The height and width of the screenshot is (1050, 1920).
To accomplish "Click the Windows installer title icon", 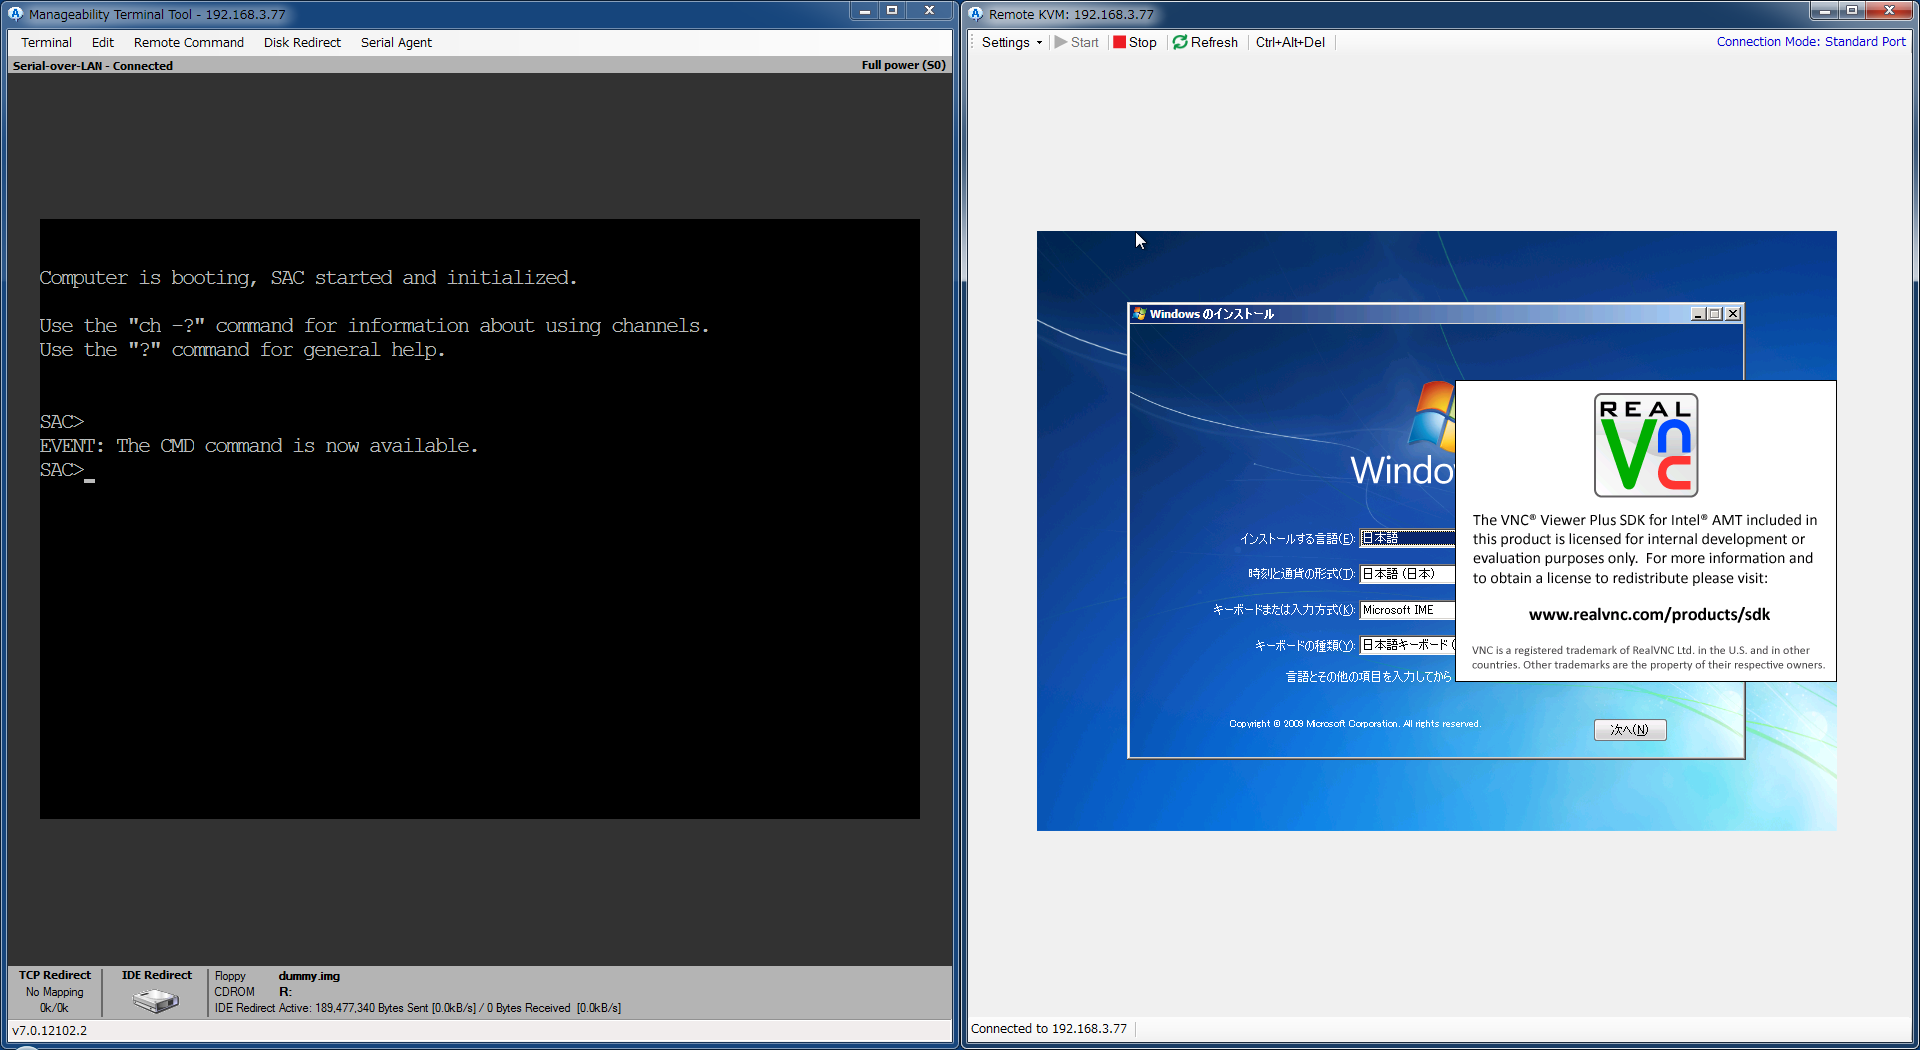I will pyautogui.click(x=1139, y=314).
